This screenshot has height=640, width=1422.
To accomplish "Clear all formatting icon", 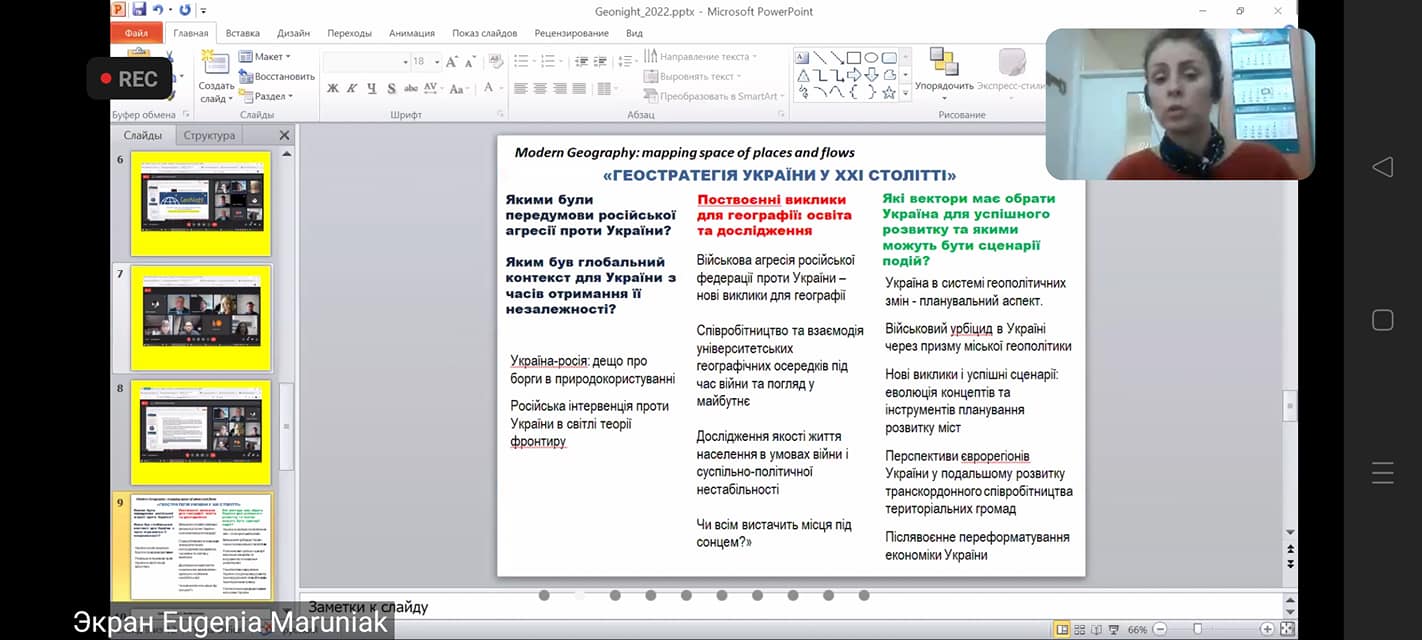I will pos(496,61).
